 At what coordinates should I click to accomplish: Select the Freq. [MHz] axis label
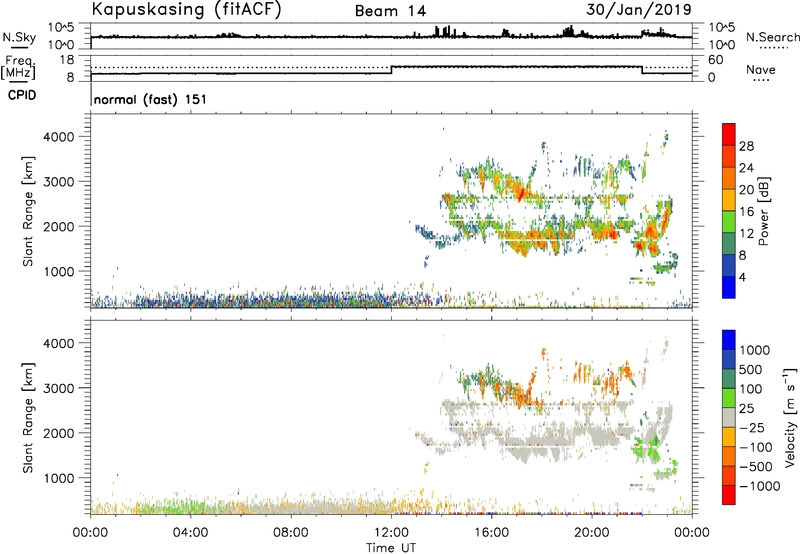[18, 68]
